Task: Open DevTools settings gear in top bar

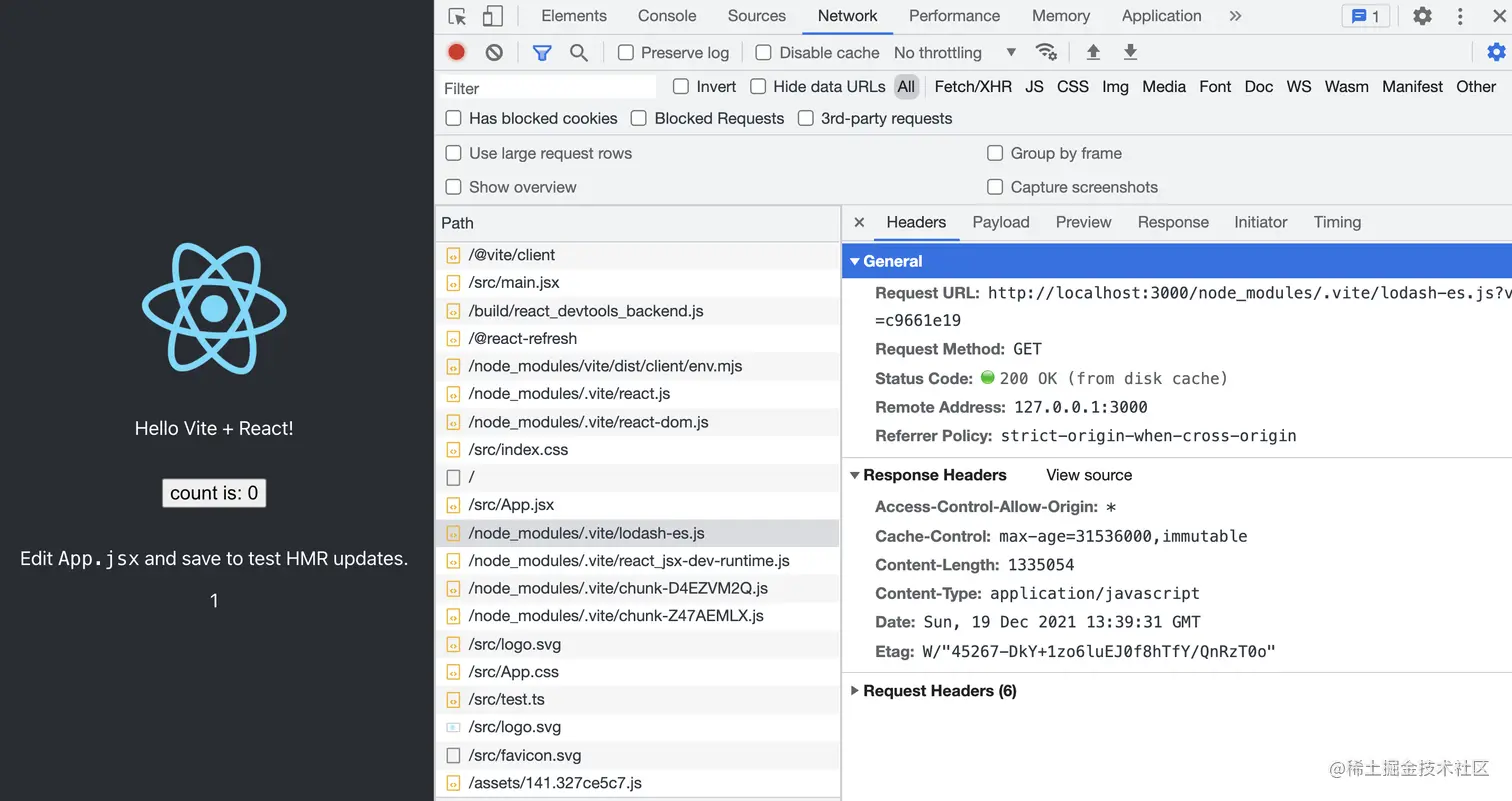Action: pos(1422,16)
